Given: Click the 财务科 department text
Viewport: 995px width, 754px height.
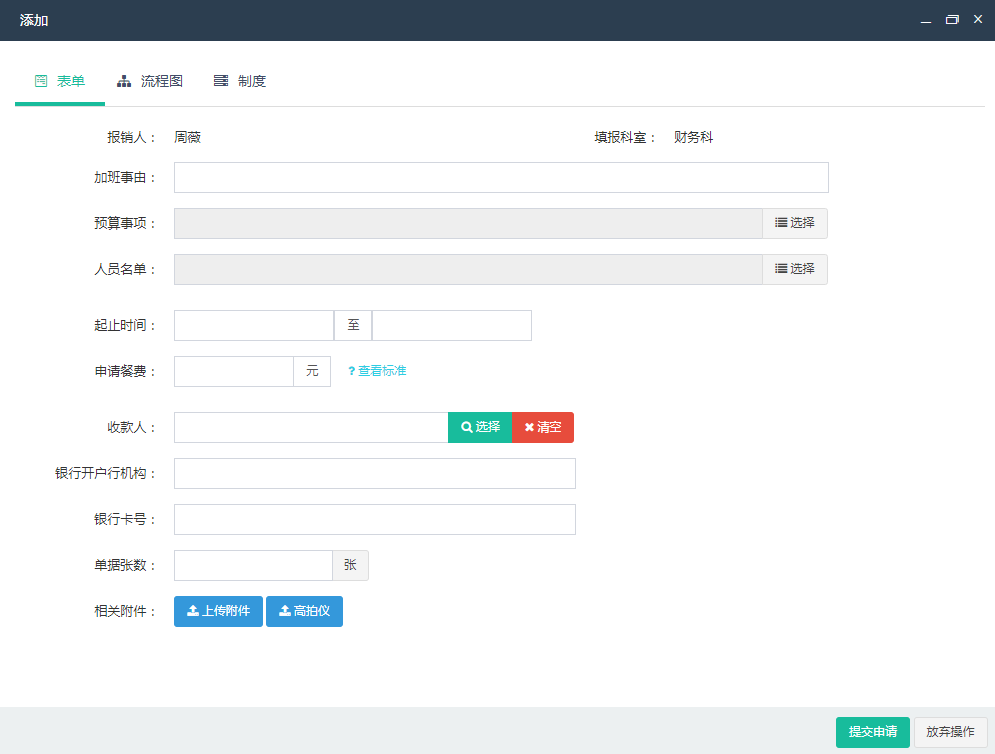Looking at the screenshot, I should click(693, 137).
